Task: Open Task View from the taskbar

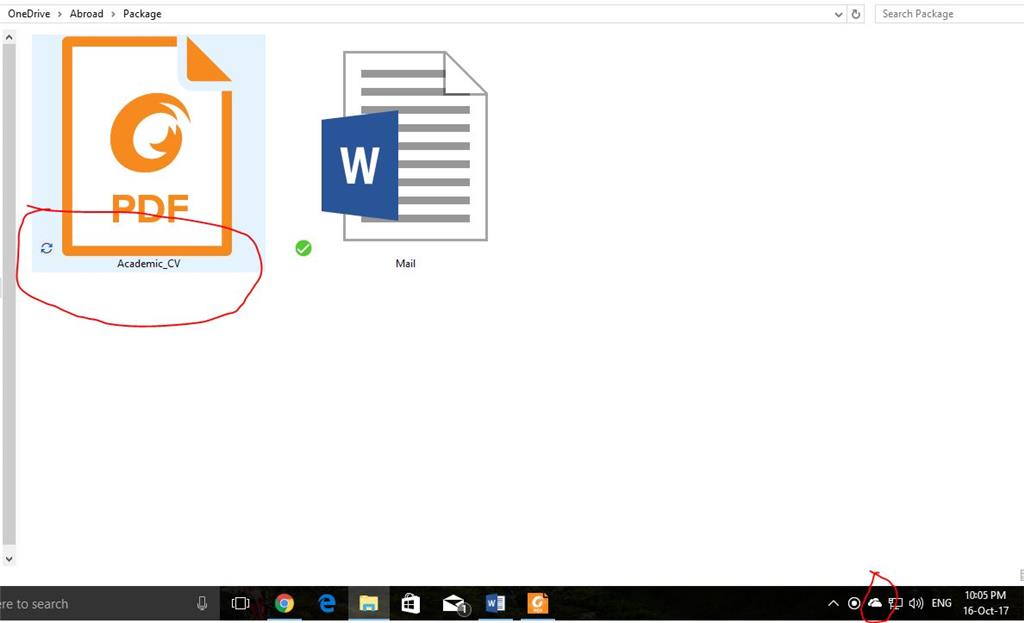Action: point(240,604)
